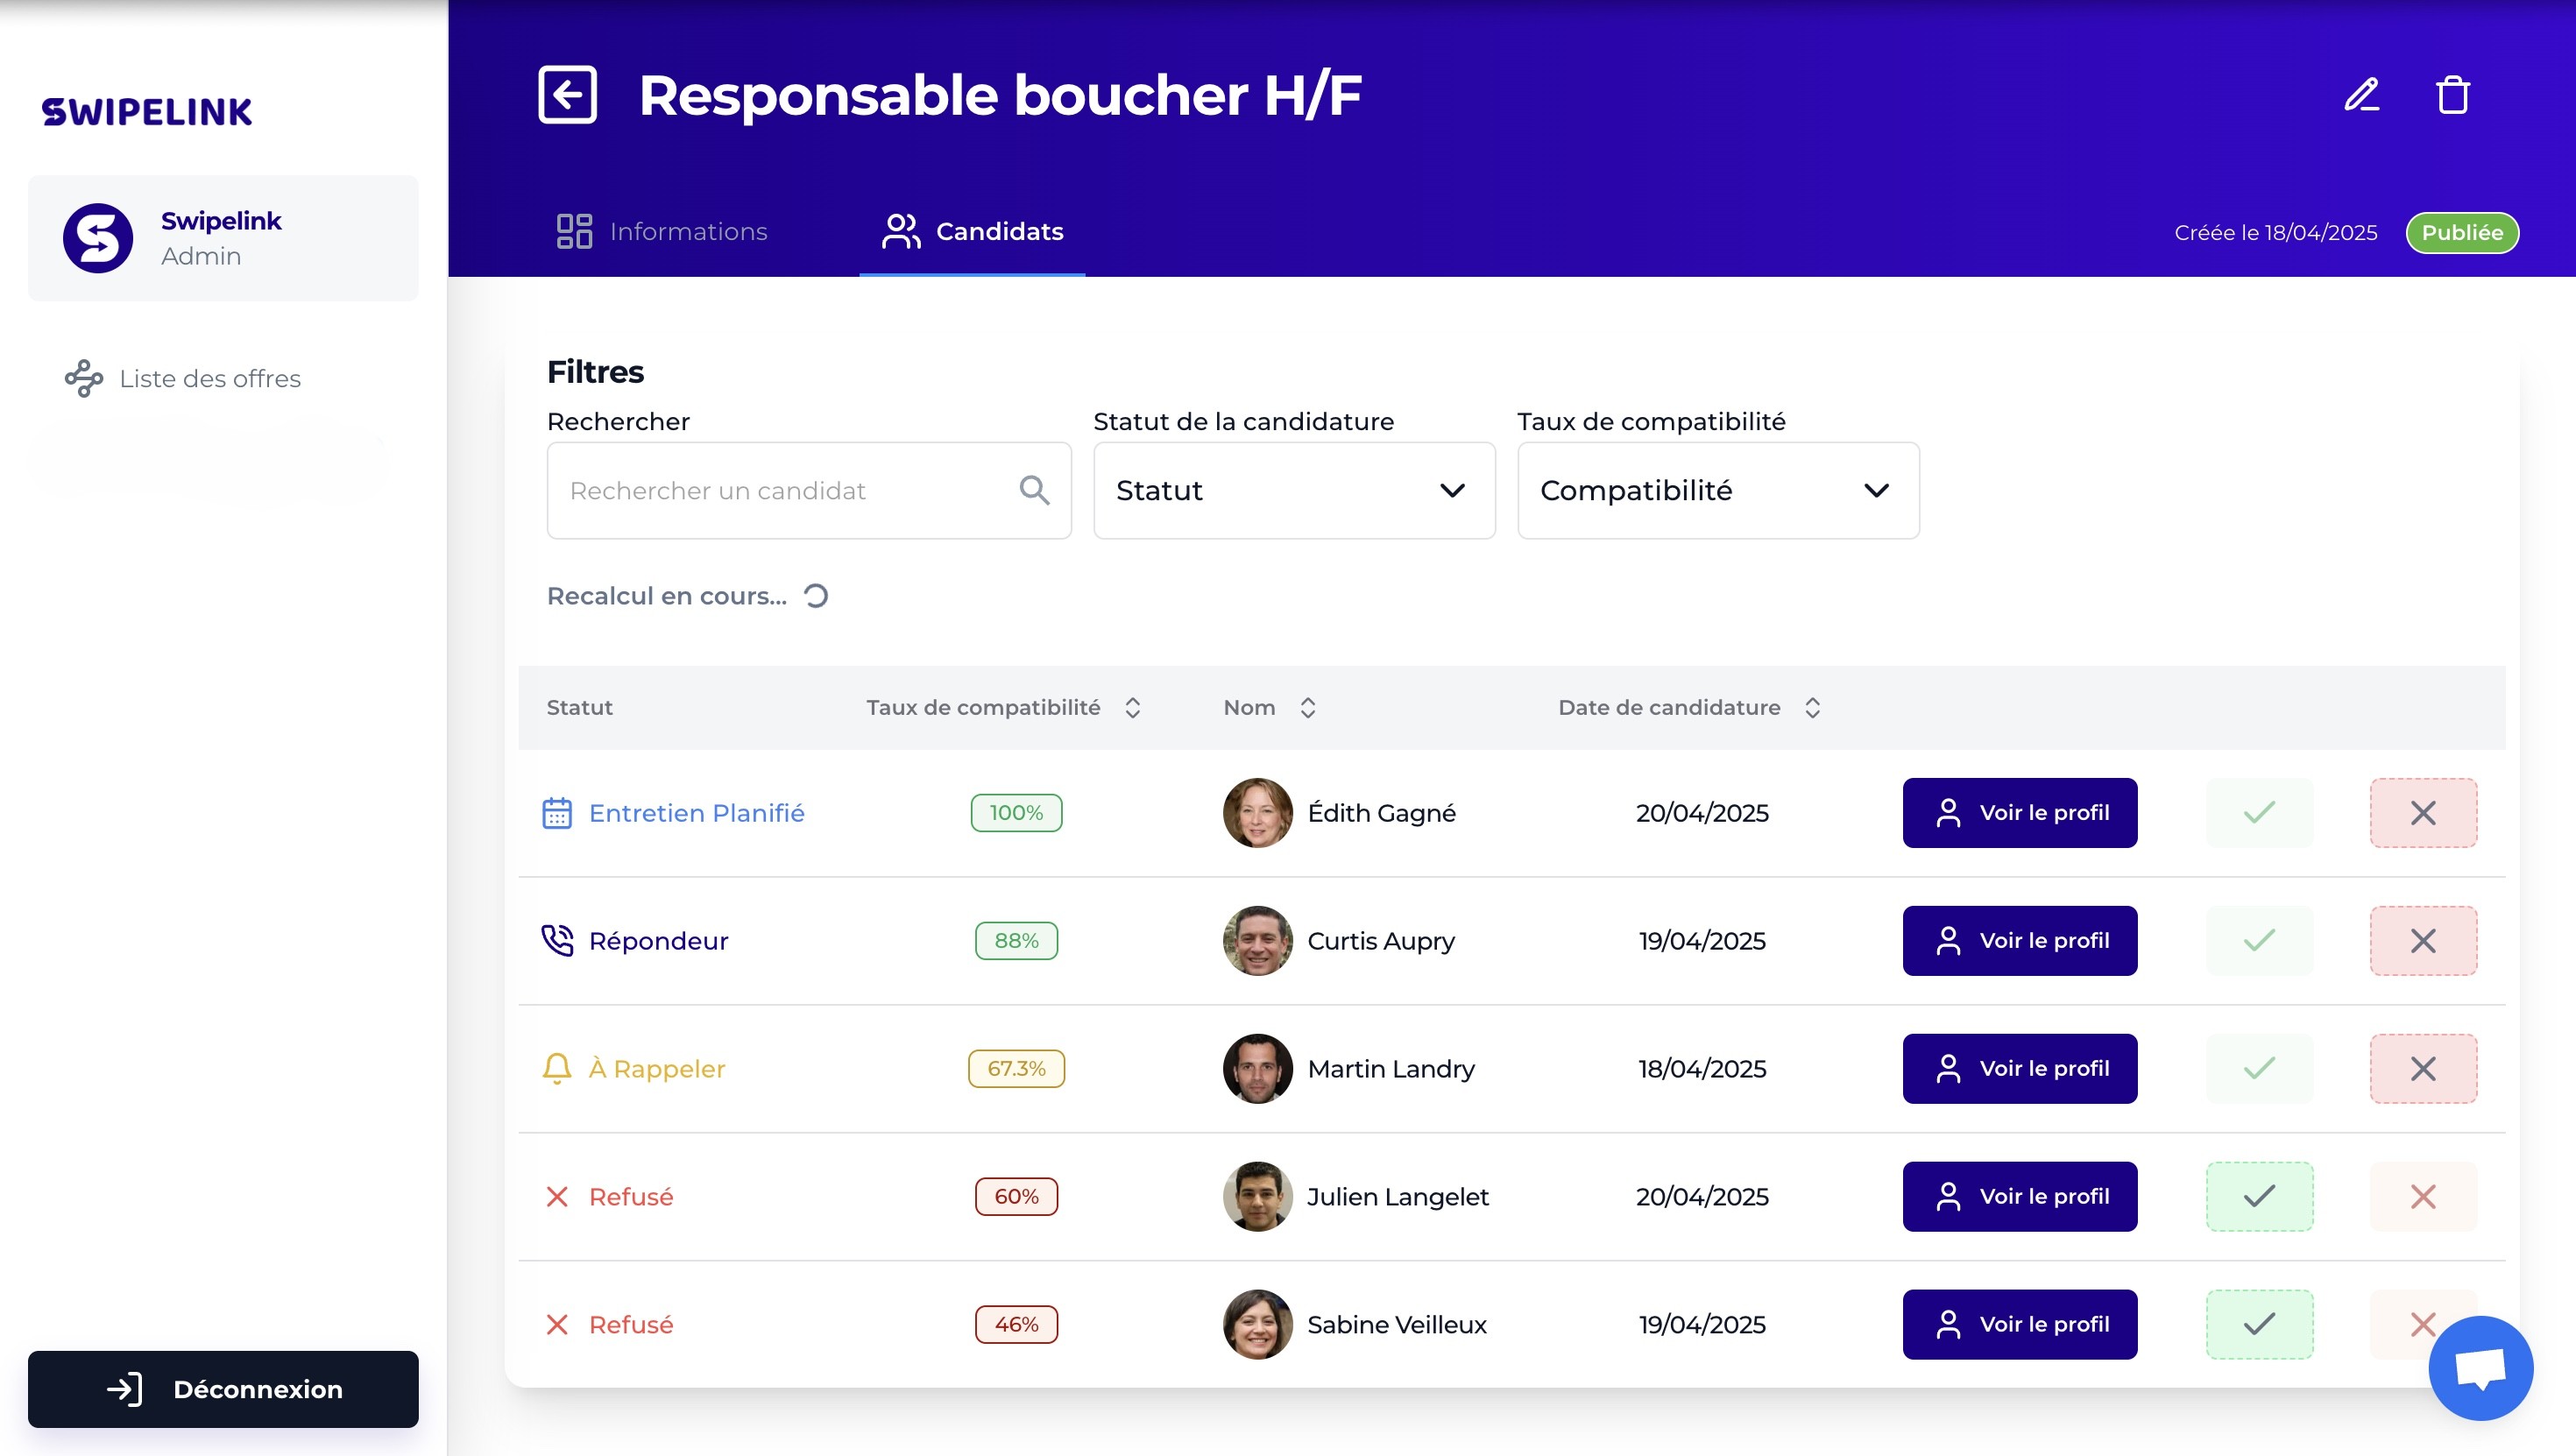Click the phone icon next to Répondeur
This screenshot has width=2576, height=1456.
tap(557, 941)
